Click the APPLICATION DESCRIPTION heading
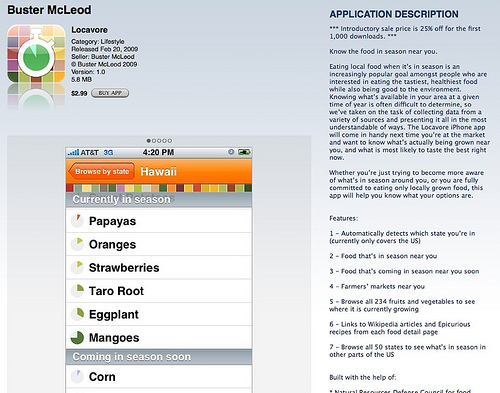The image size is (500, 393). pyautogui.click(x=394, y=14)
